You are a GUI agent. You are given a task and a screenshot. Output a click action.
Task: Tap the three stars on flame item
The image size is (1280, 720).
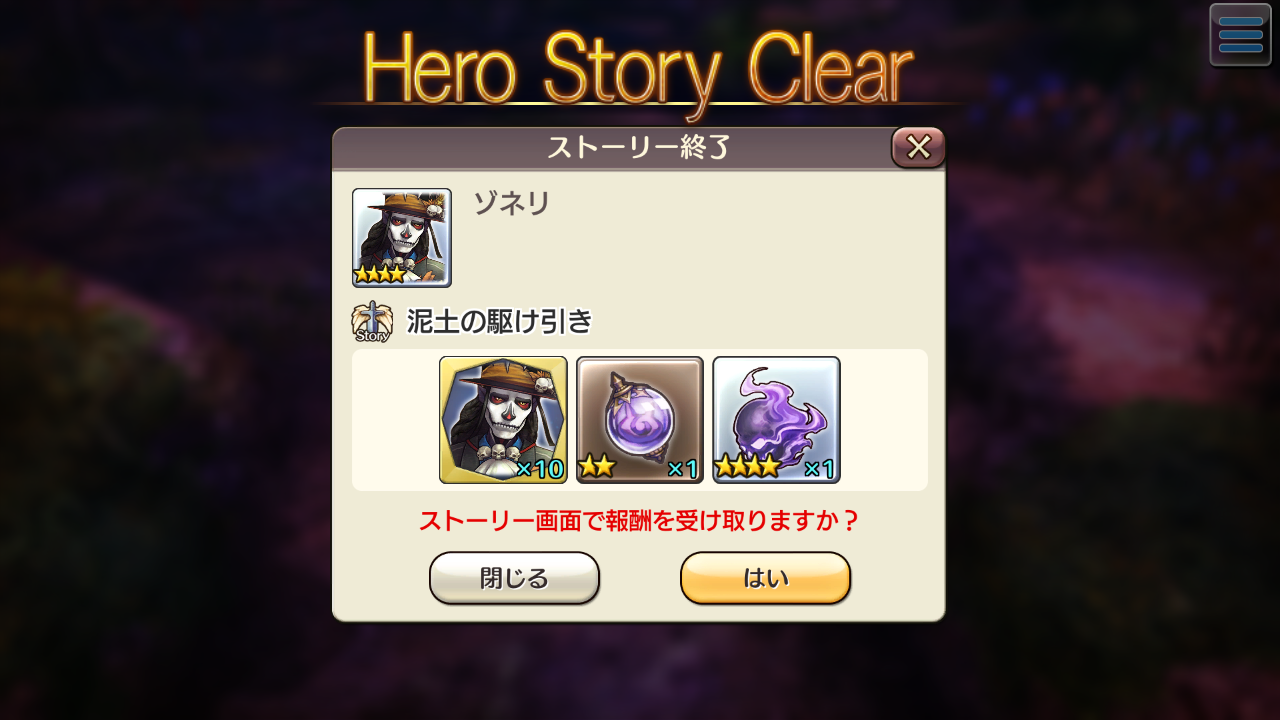[746, 466]
